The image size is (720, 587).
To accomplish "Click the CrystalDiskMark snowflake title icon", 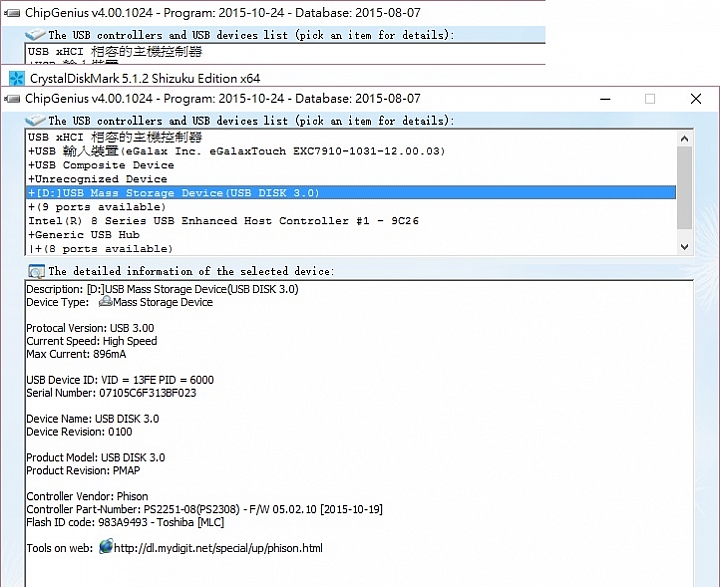I will 17,78.
